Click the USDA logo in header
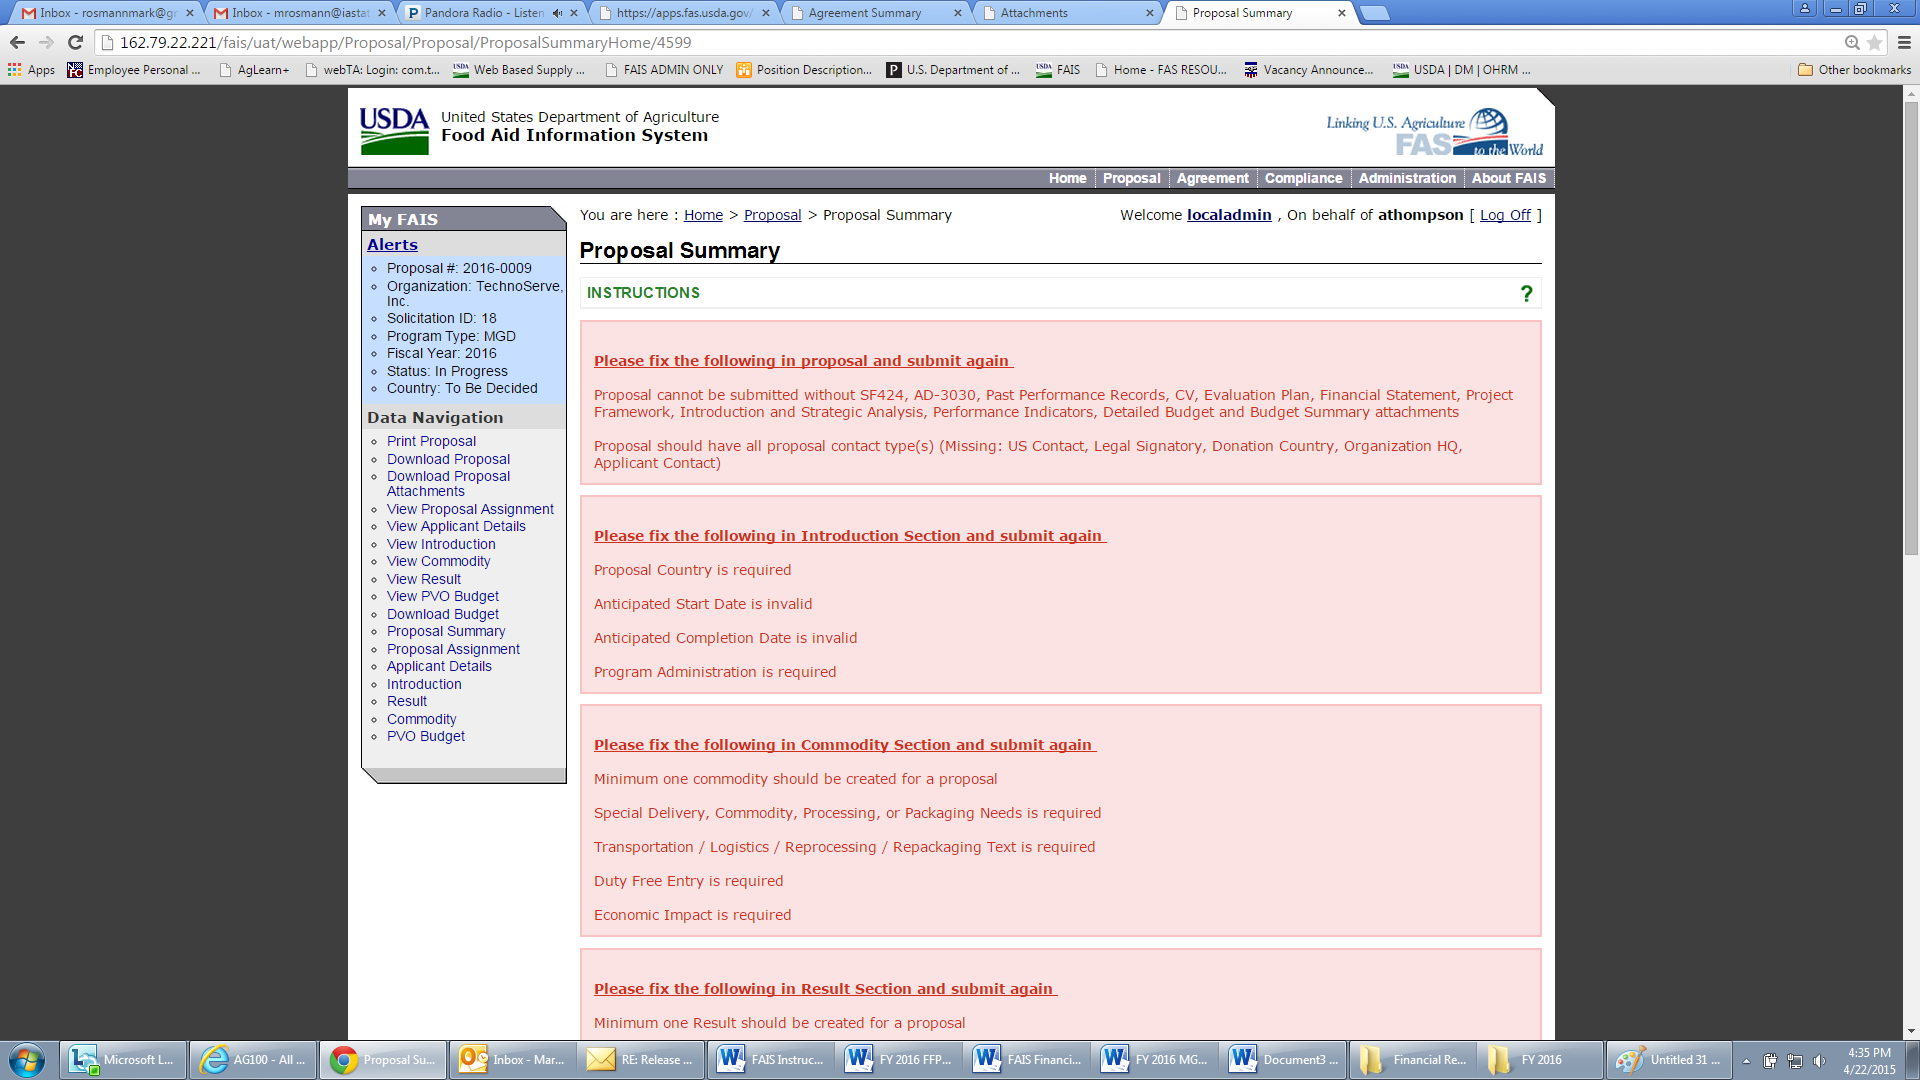The image size is (1920, 1080). [394, 131]
